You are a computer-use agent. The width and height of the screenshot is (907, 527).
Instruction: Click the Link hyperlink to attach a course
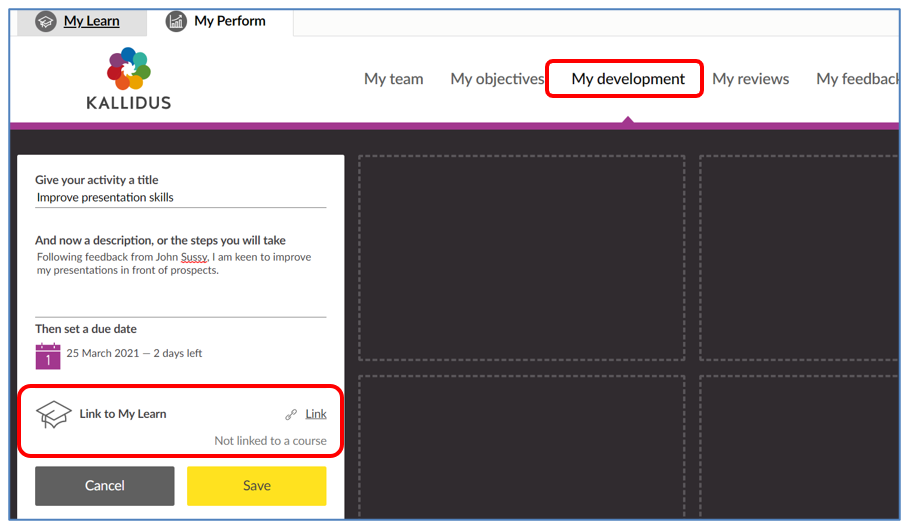click(x=316, y=414)
